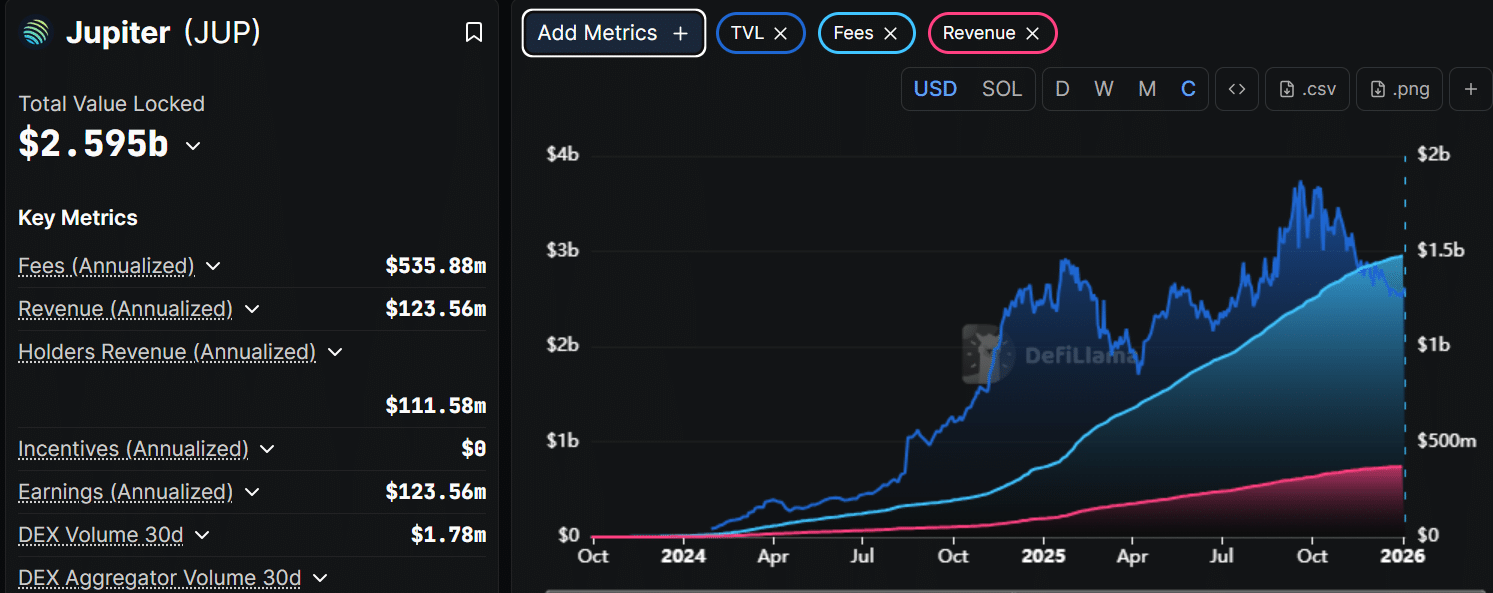
Task: Switch chart currency to SOL
Action: pos(1001,89)
